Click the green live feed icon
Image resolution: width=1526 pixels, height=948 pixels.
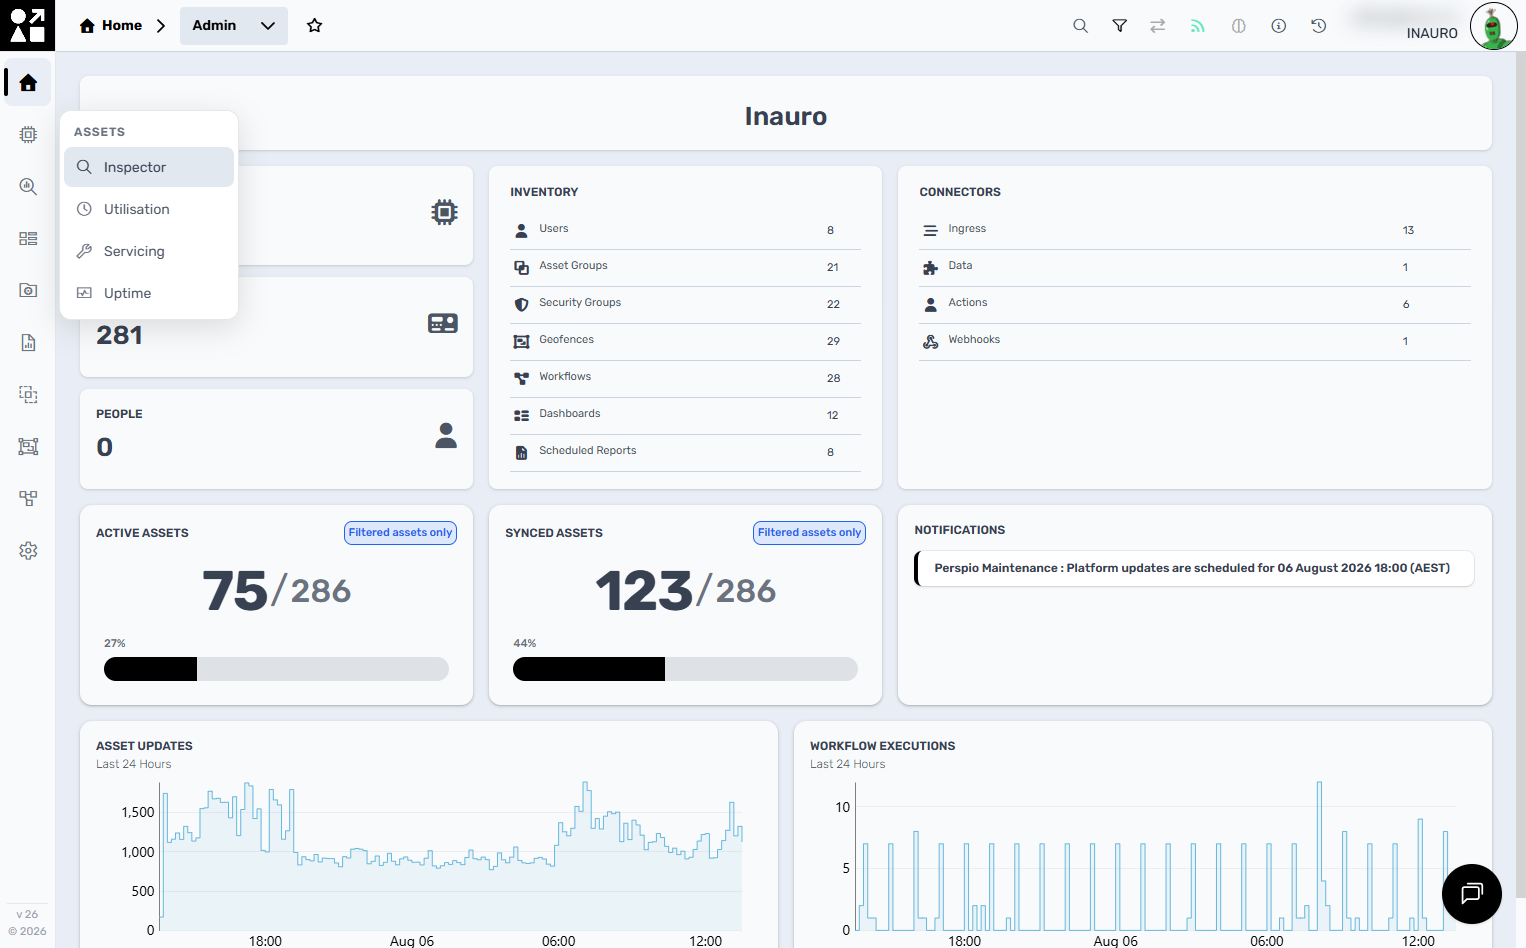tap(1198, 26)
